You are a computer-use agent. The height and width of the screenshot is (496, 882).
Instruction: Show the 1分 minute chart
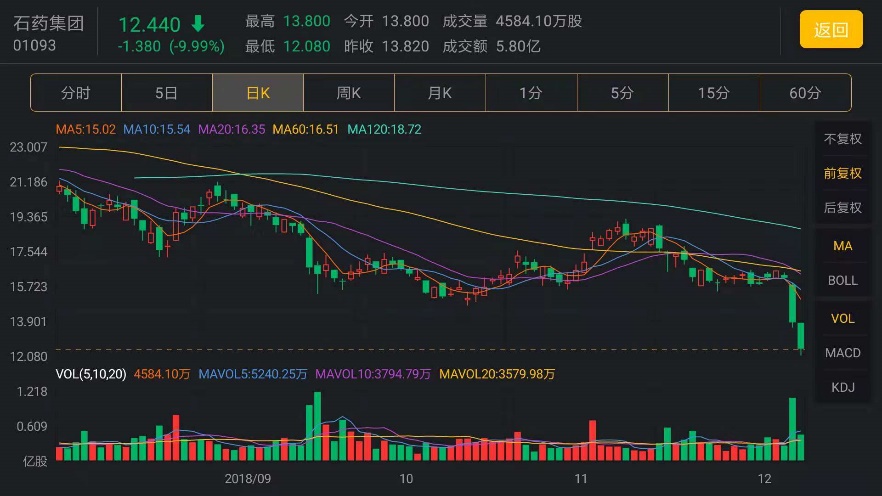[531, 93]
